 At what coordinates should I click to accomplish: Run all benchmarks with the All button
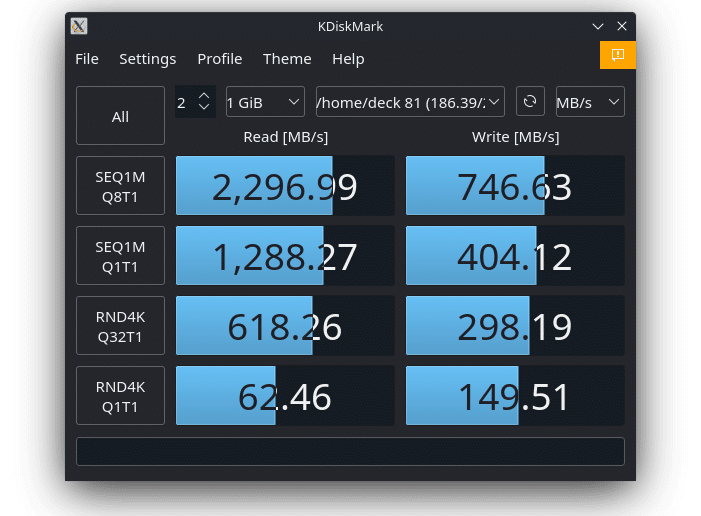coord(120,116)
